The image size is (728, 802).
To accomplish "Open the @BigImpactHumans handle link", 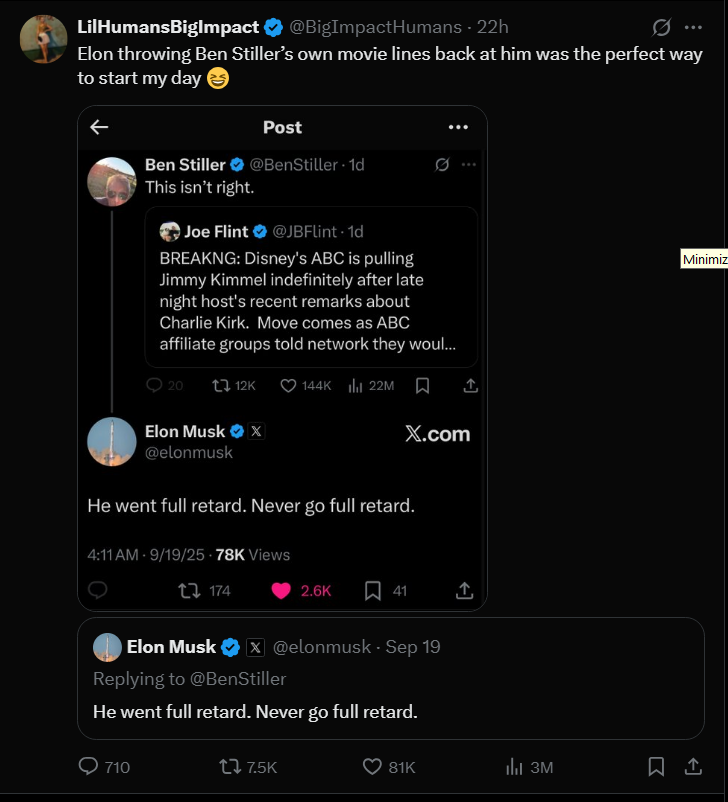I will [x=376, y=27].
